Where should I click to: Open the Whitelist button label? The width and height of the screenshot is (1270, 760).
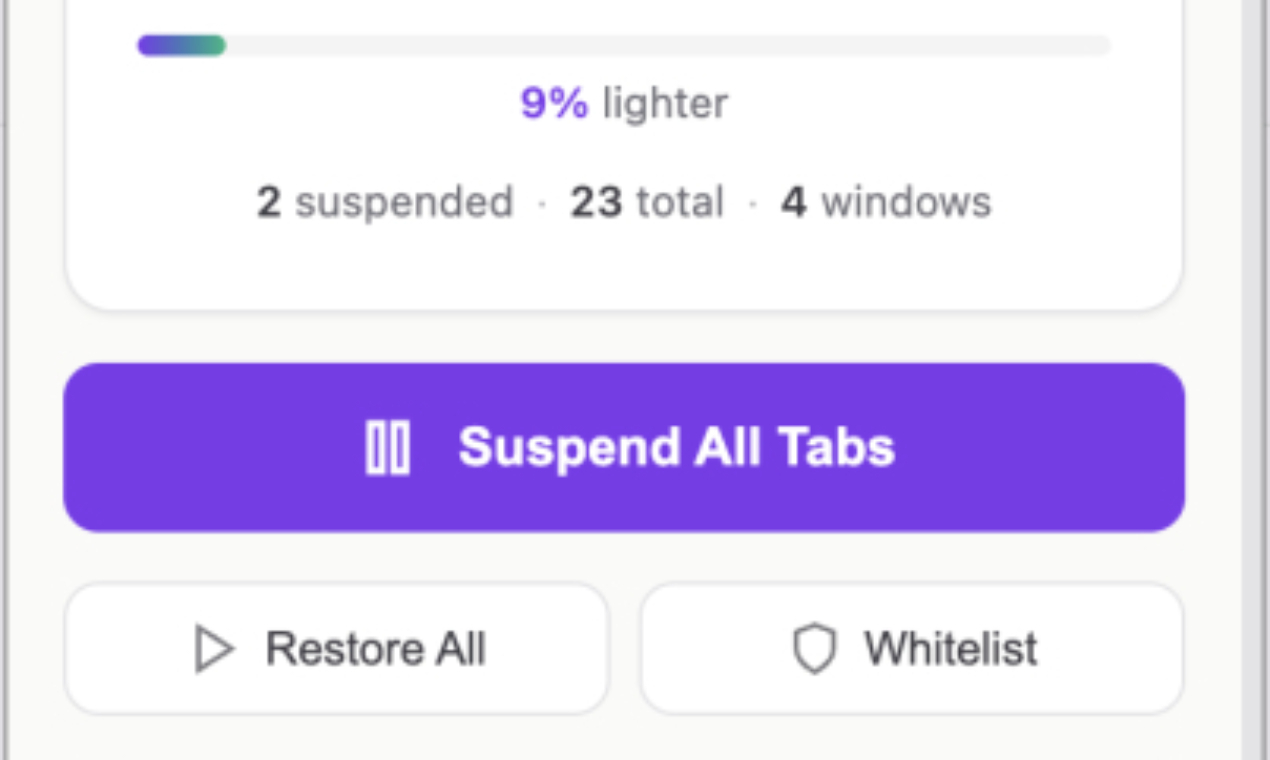pyautogui.click(x=950, y=649)
